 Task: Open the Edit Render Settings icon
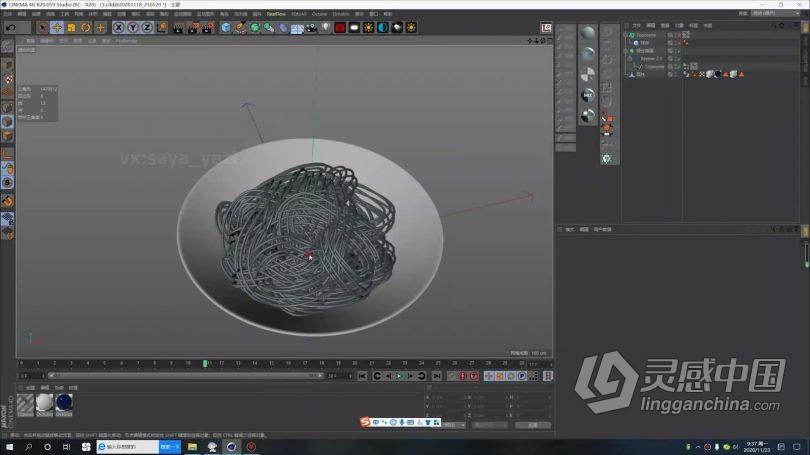coord(208,27)
